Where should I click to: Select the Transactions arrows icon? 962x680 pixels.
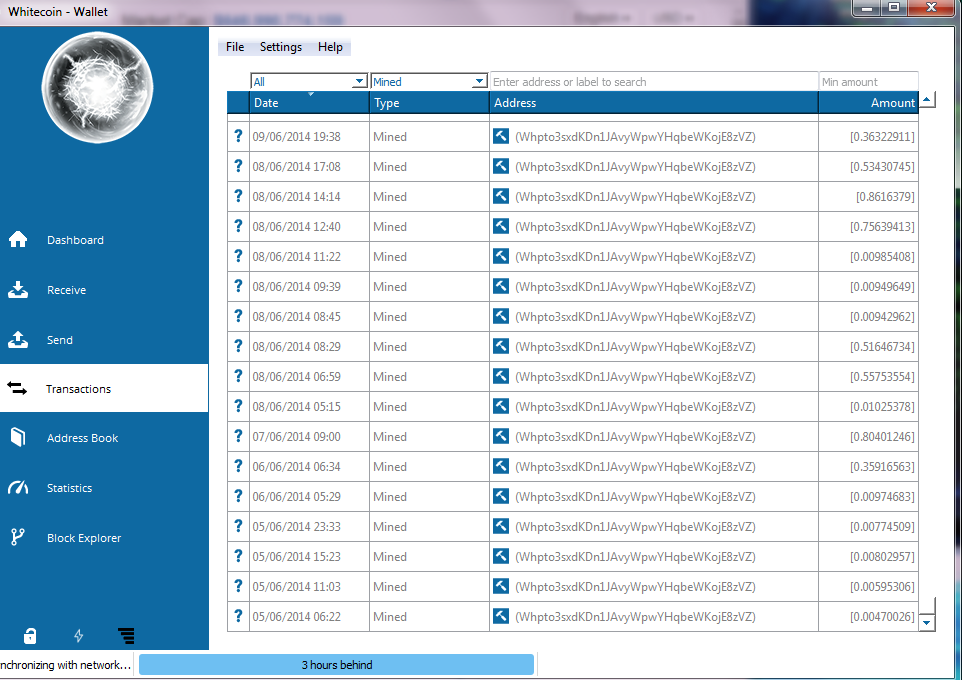pos(17,388)
